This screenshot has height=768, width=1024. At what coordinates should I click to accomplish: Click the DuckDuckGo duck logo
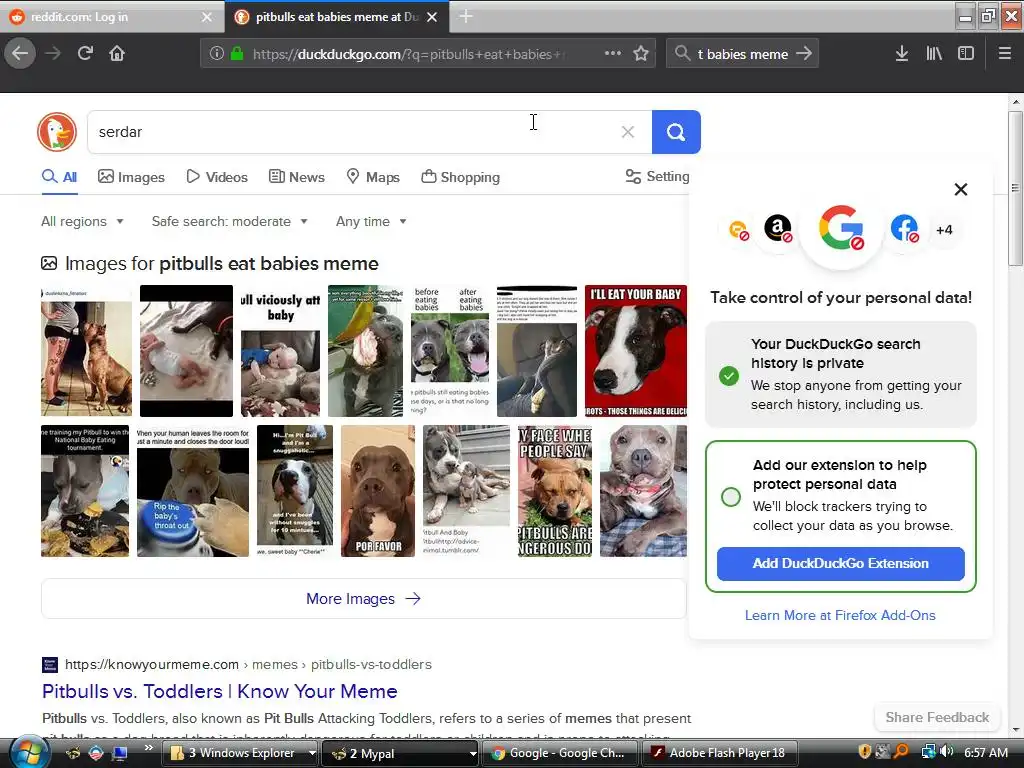tap(57, 132)
